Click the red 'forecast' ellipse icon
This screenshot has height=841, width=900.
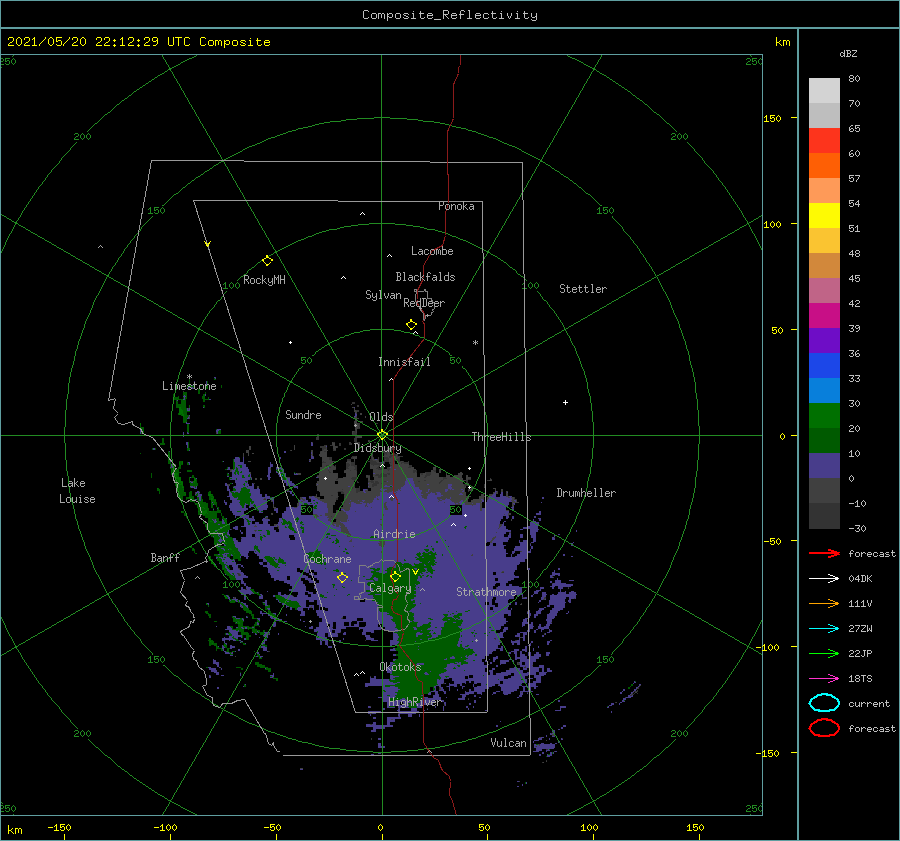pos(824,728)
